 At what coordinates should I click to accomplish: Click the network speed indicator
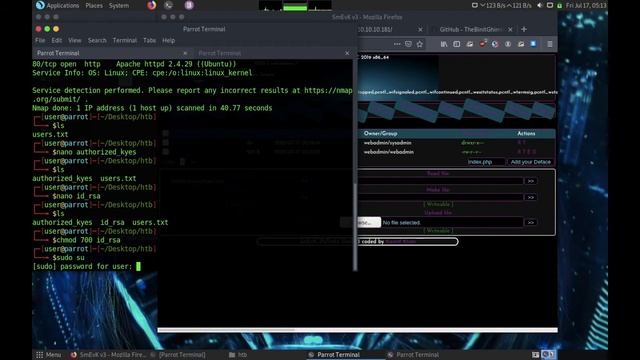(x=502, y=5)
